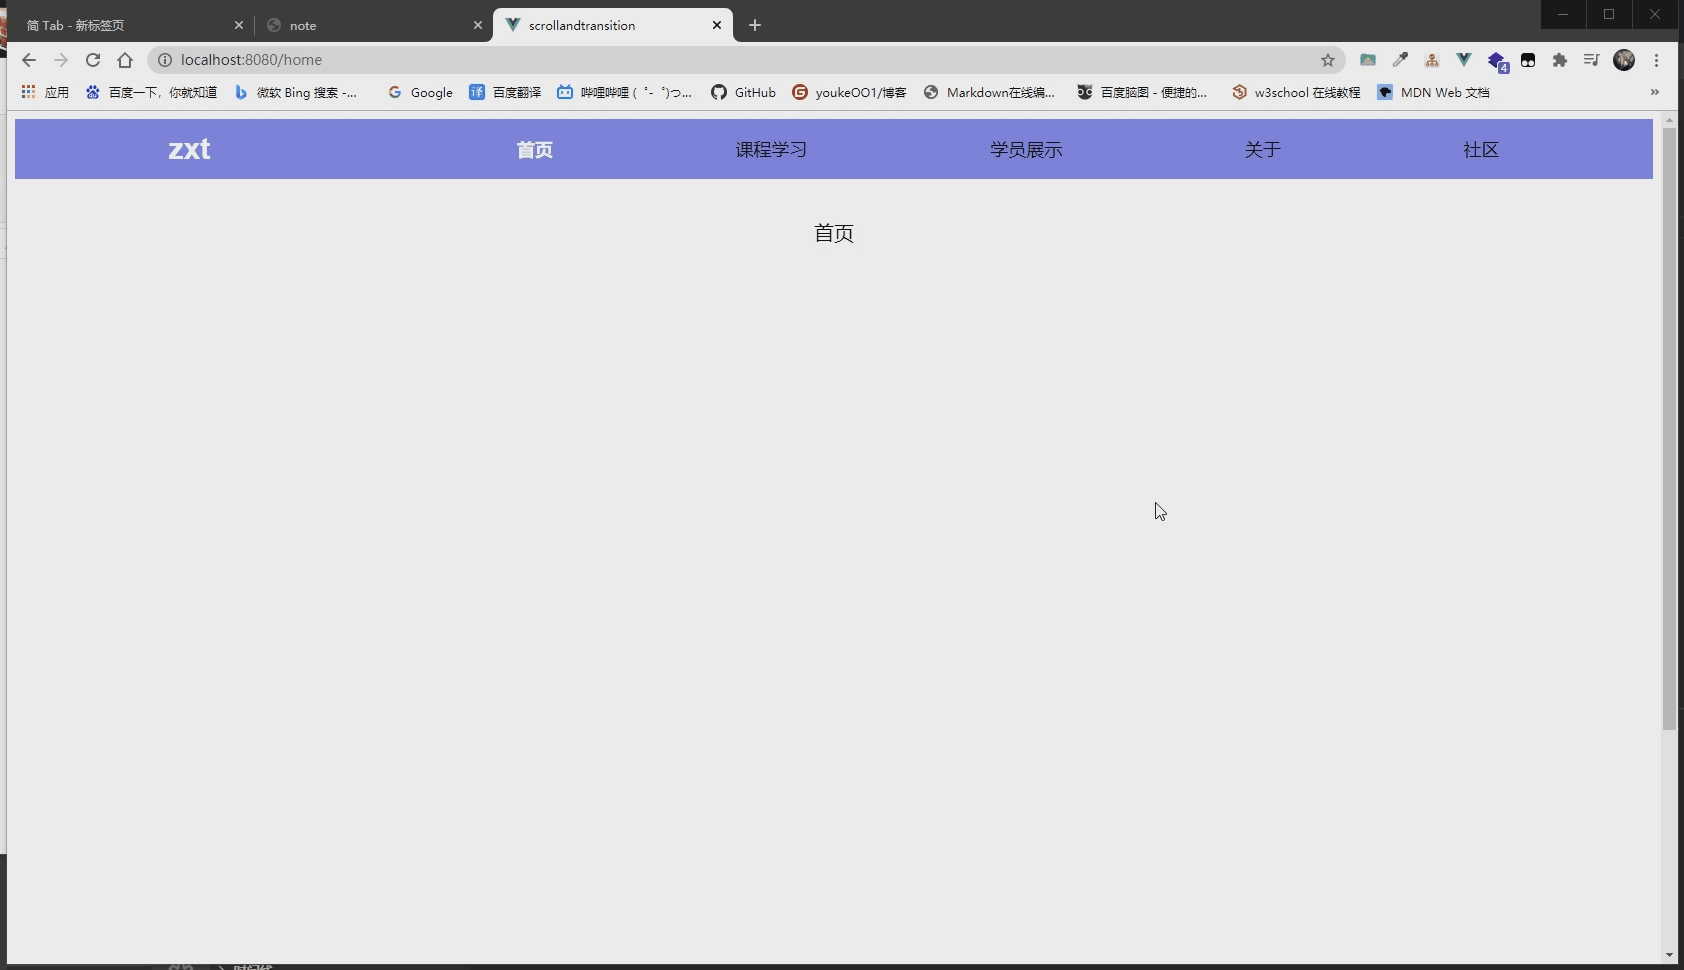Open the Tampermonkey extension icon

[x=1528, y=60]
